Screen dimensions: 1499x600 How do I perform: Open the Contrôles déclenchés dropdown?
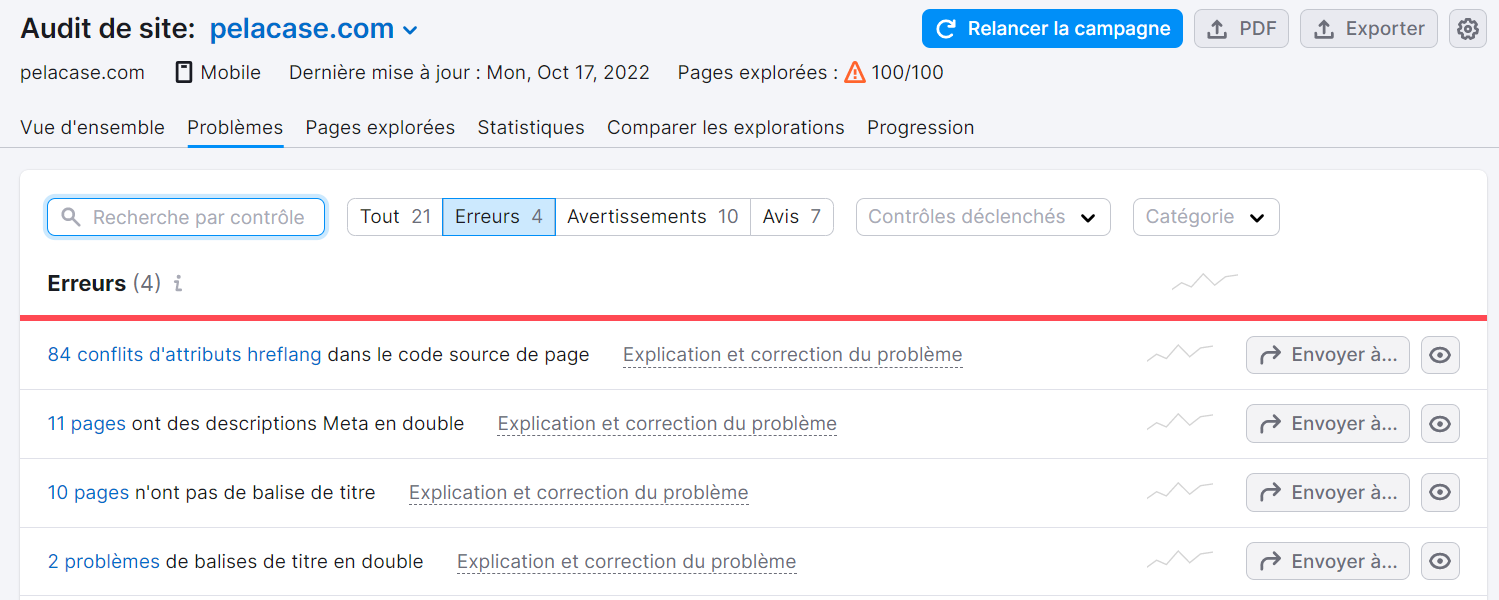pyautogui.click(x=981, y=216)
